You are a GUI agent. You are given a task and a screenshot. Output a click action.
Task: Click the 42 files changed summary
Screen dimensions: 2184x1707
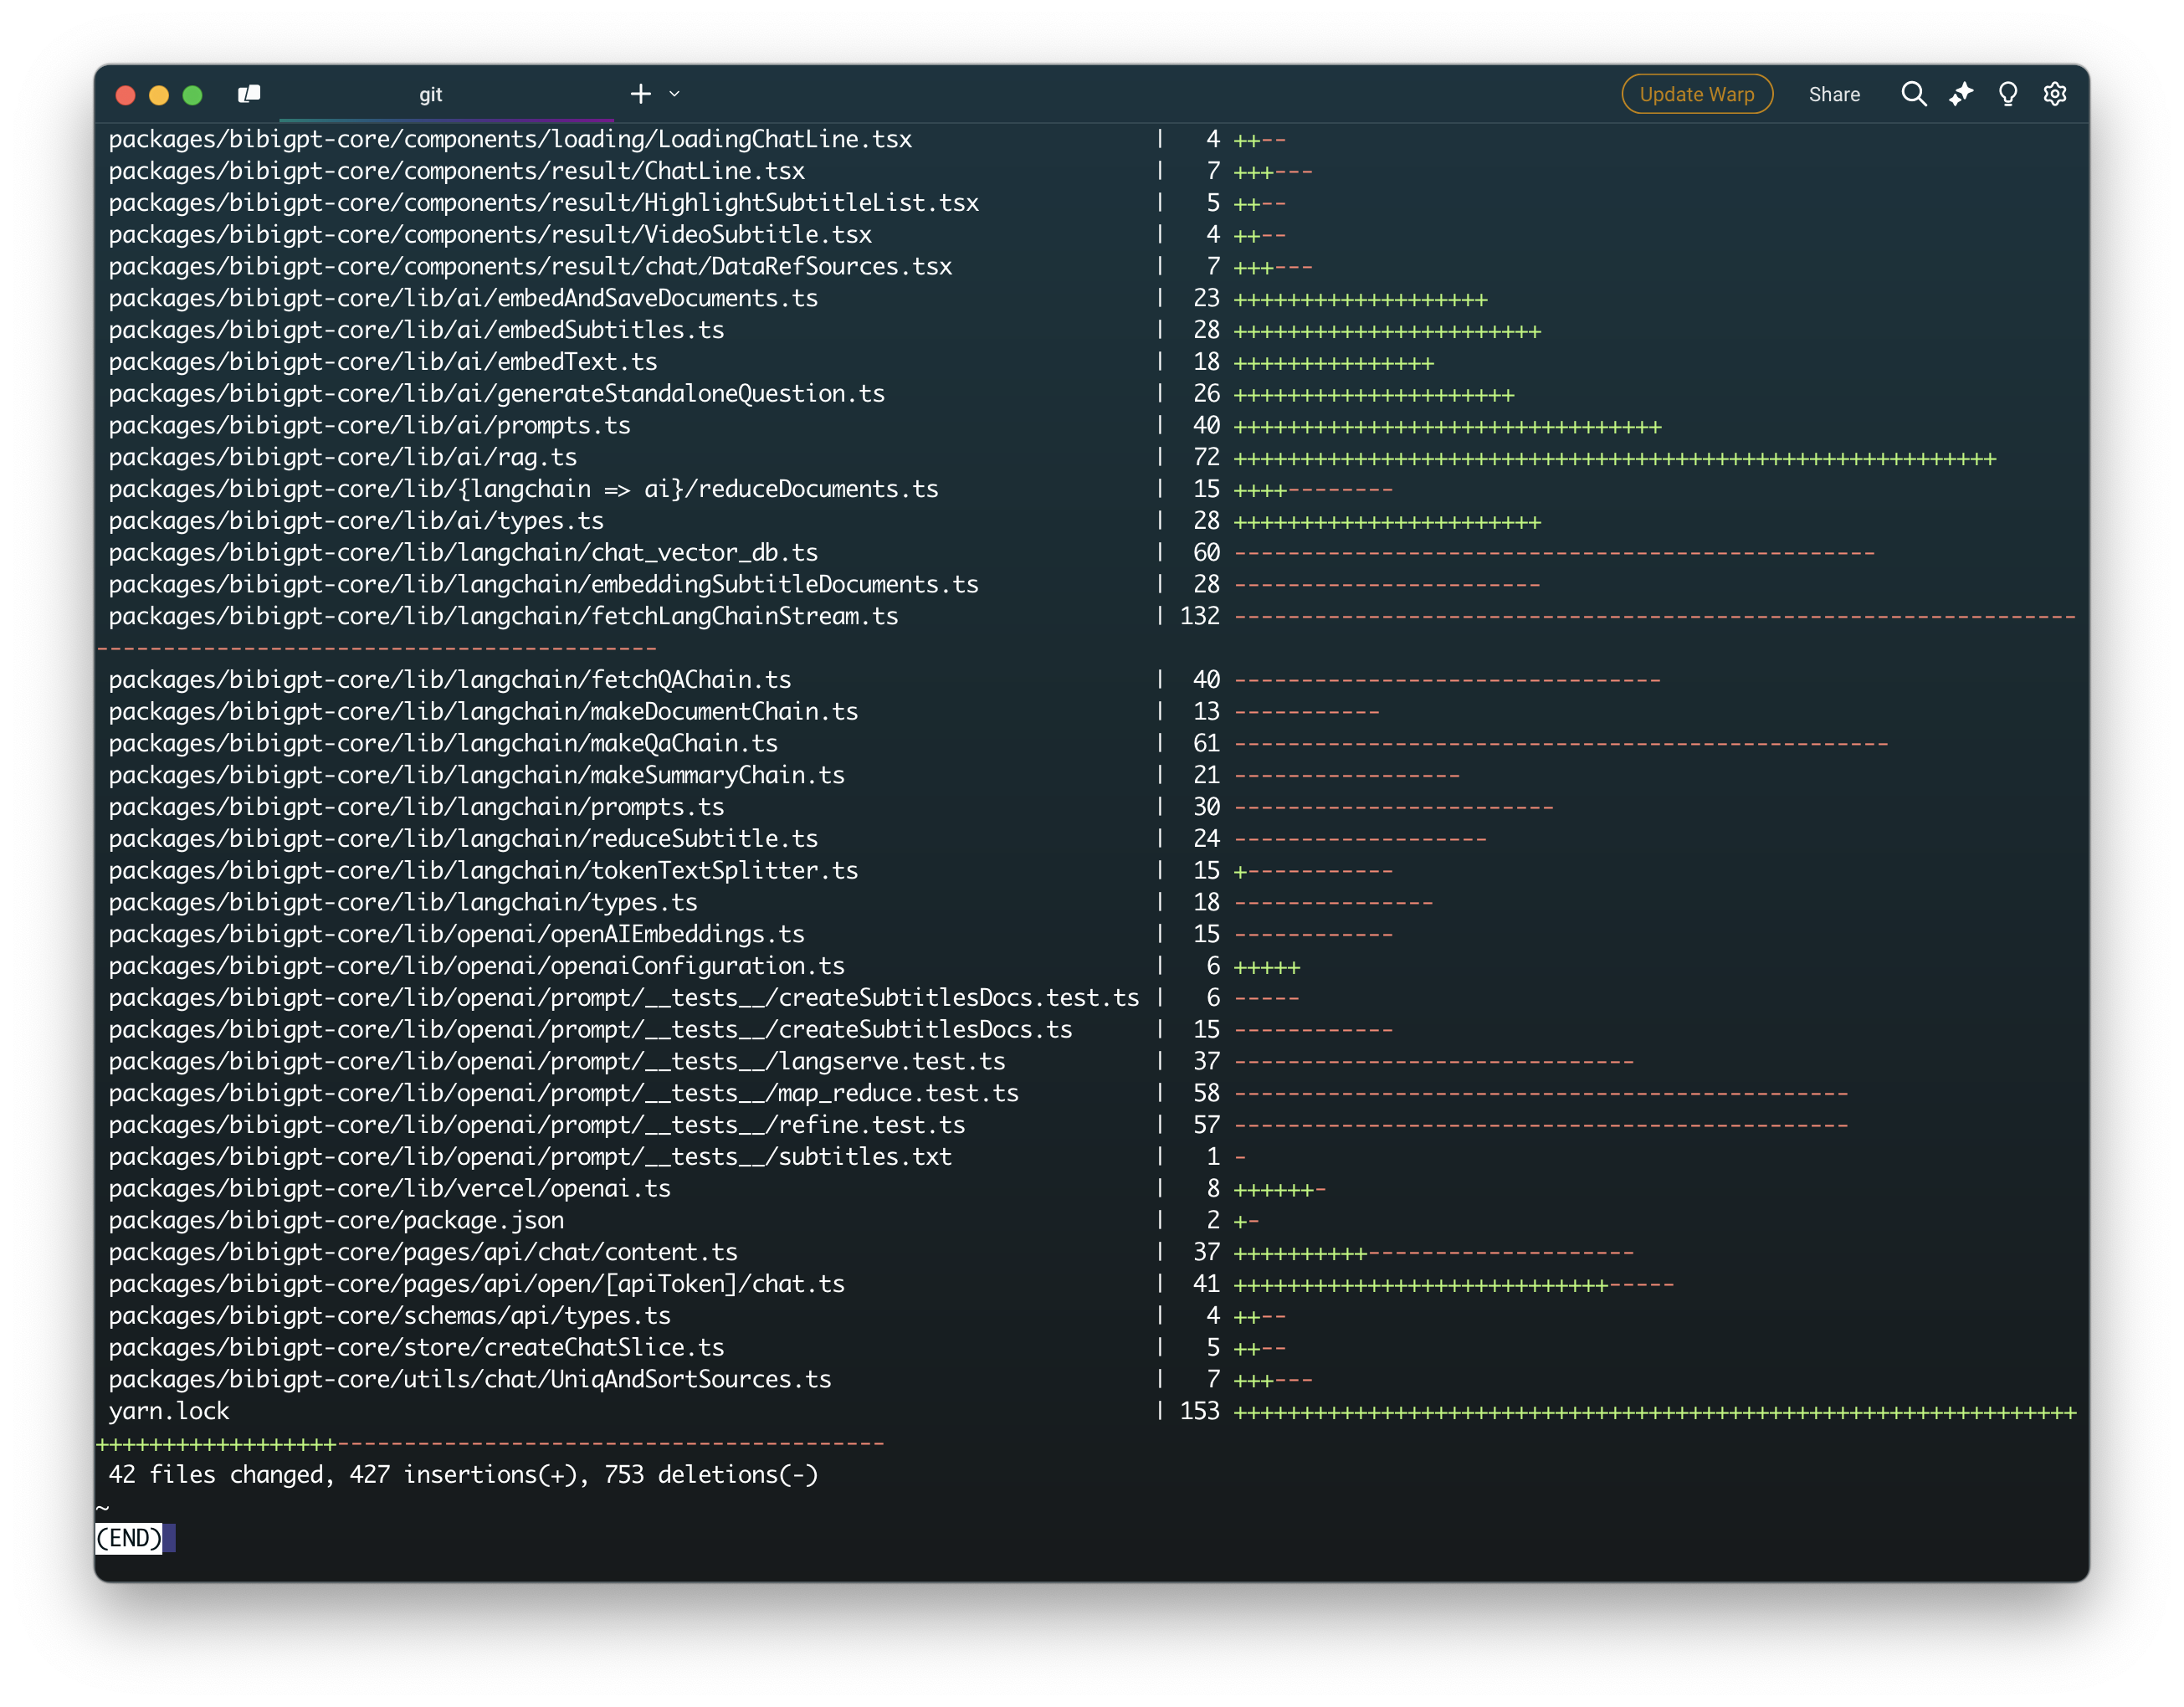click(463, 1475)
